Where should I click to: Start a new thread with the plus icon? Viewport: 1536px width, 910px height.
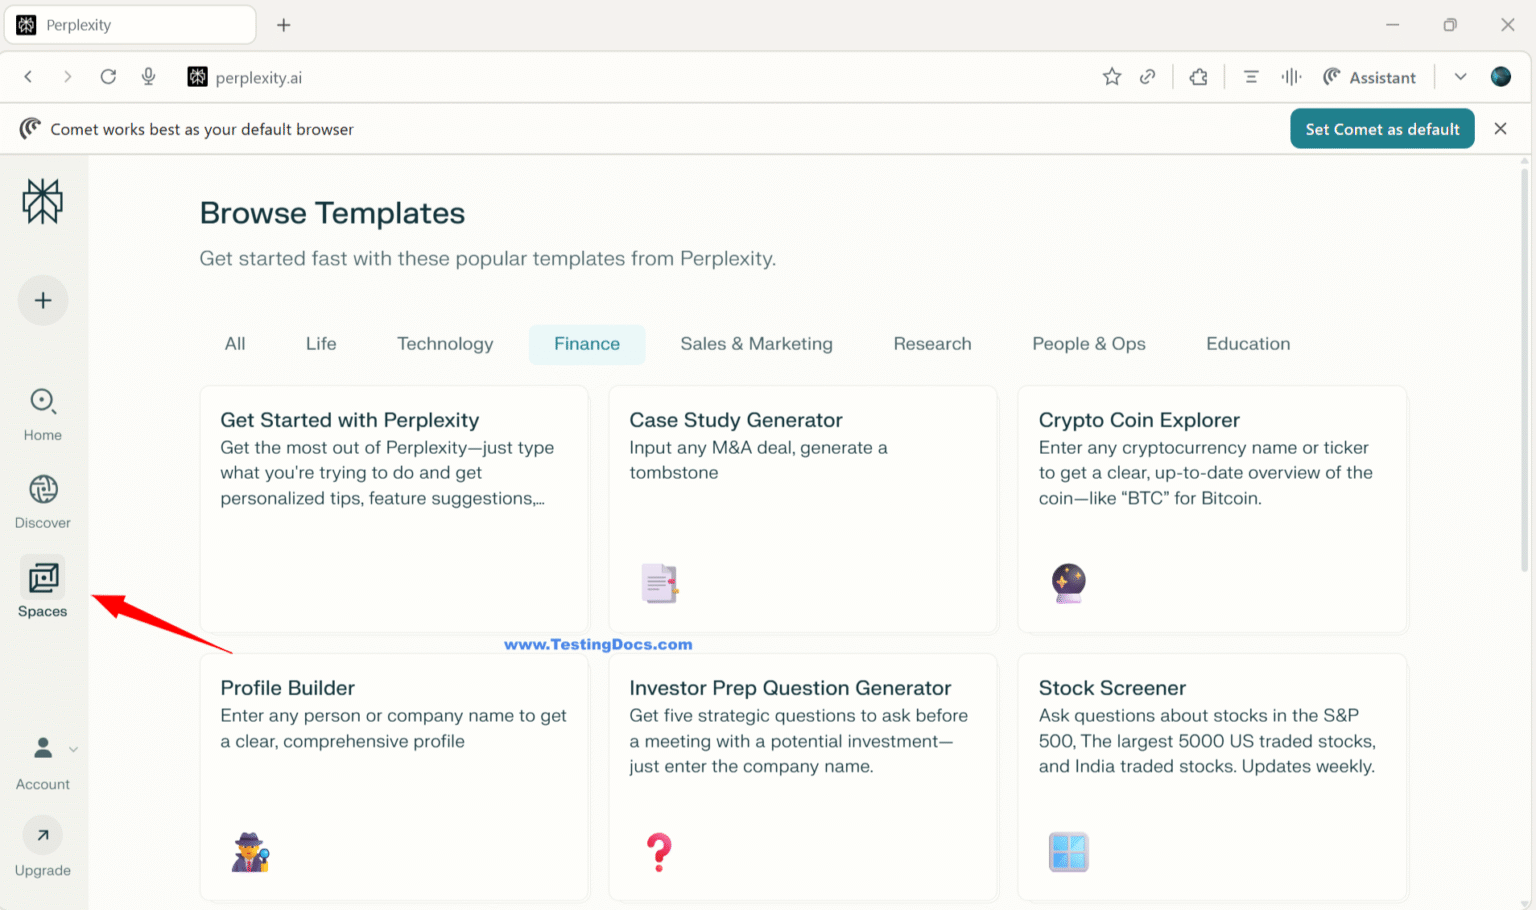click(42, 300)
